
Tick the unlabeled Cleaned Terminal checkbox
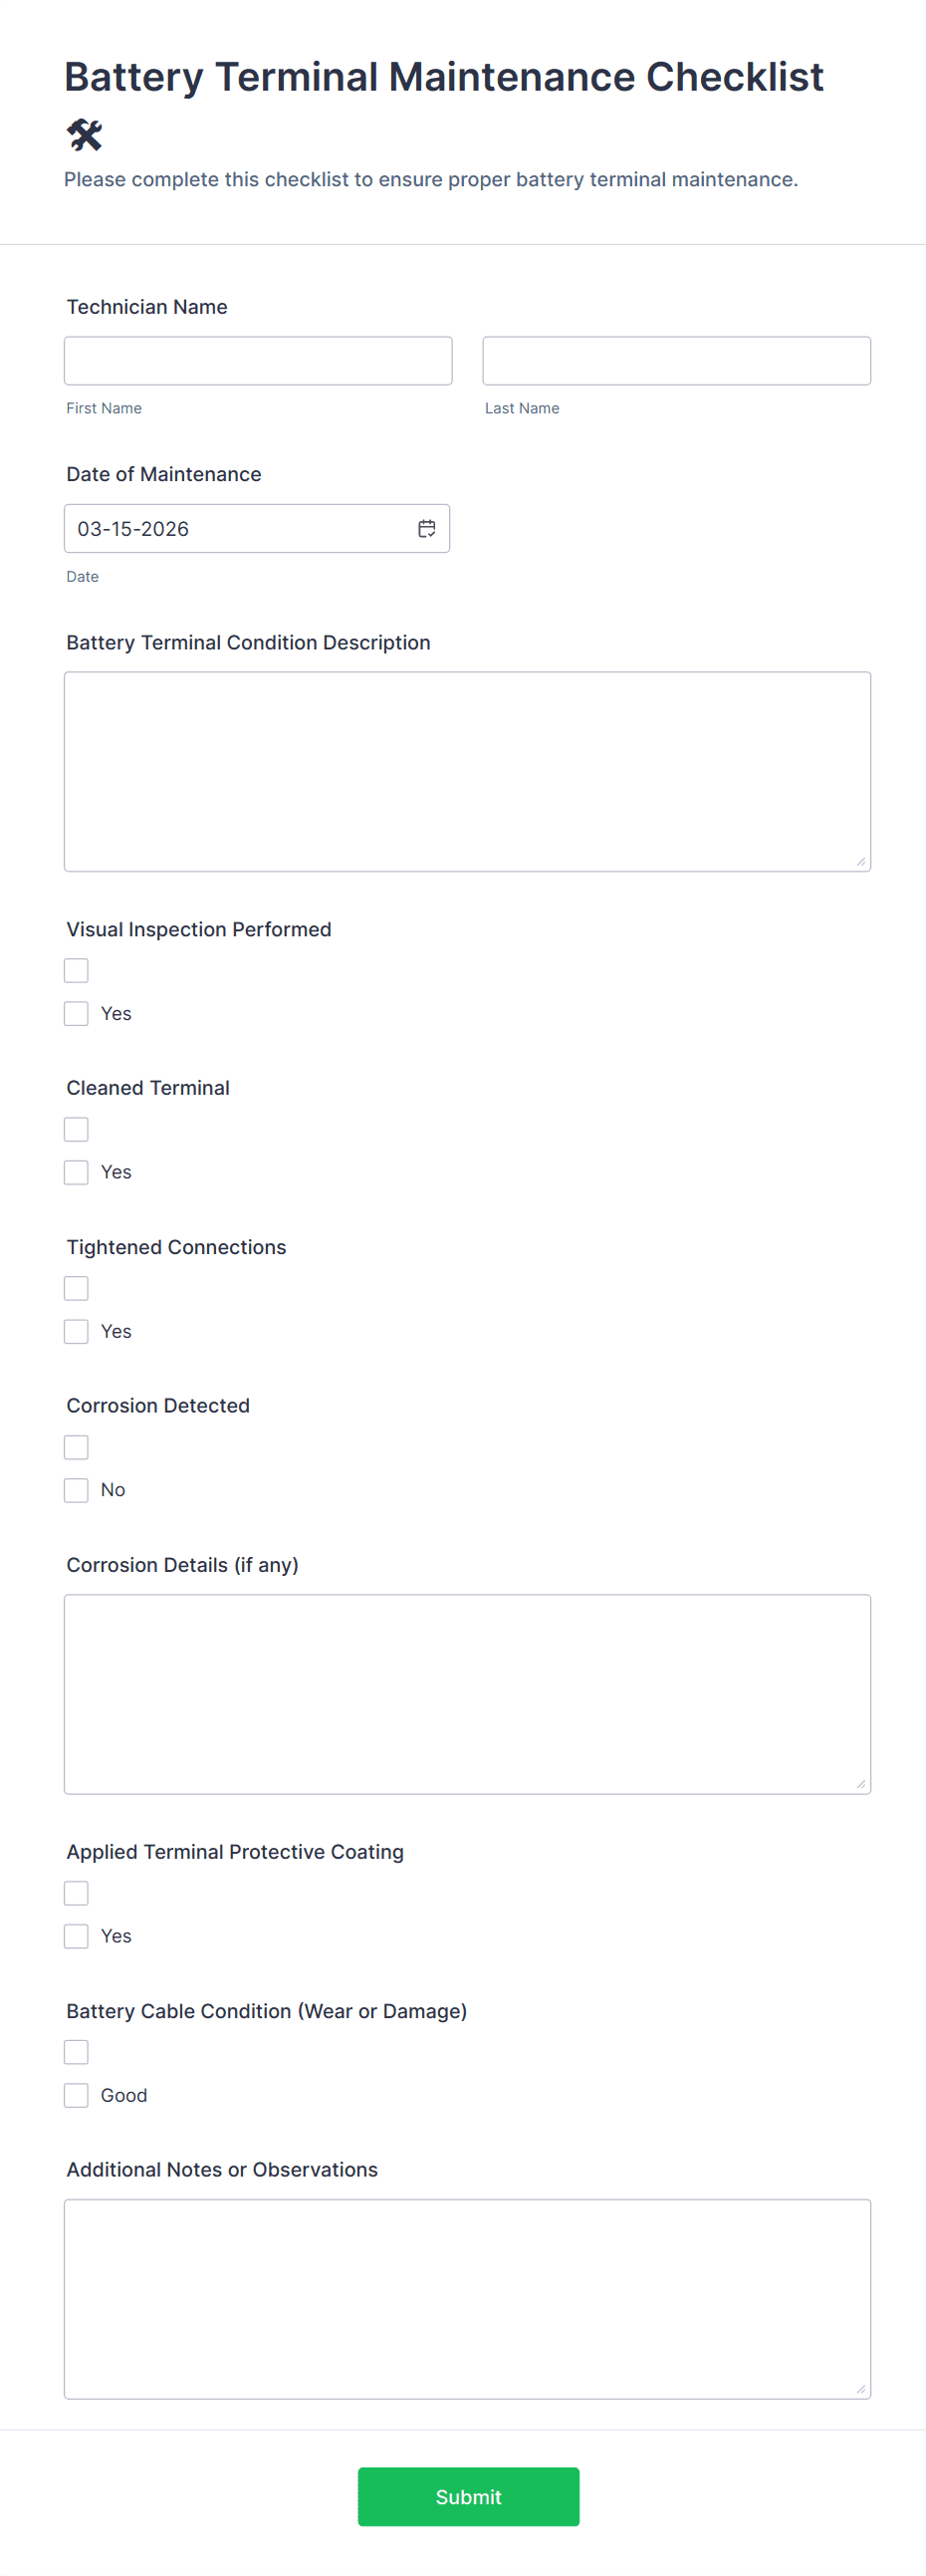[76, 1129]
